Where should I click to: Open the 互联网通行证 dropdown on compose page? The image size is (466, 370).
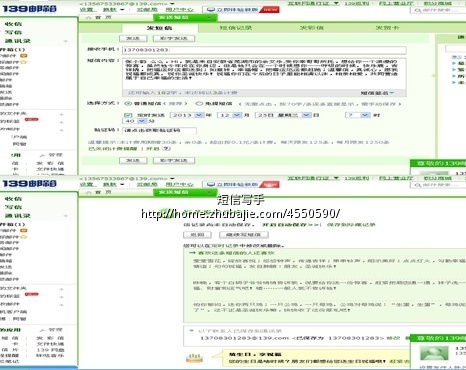[313, 3]
